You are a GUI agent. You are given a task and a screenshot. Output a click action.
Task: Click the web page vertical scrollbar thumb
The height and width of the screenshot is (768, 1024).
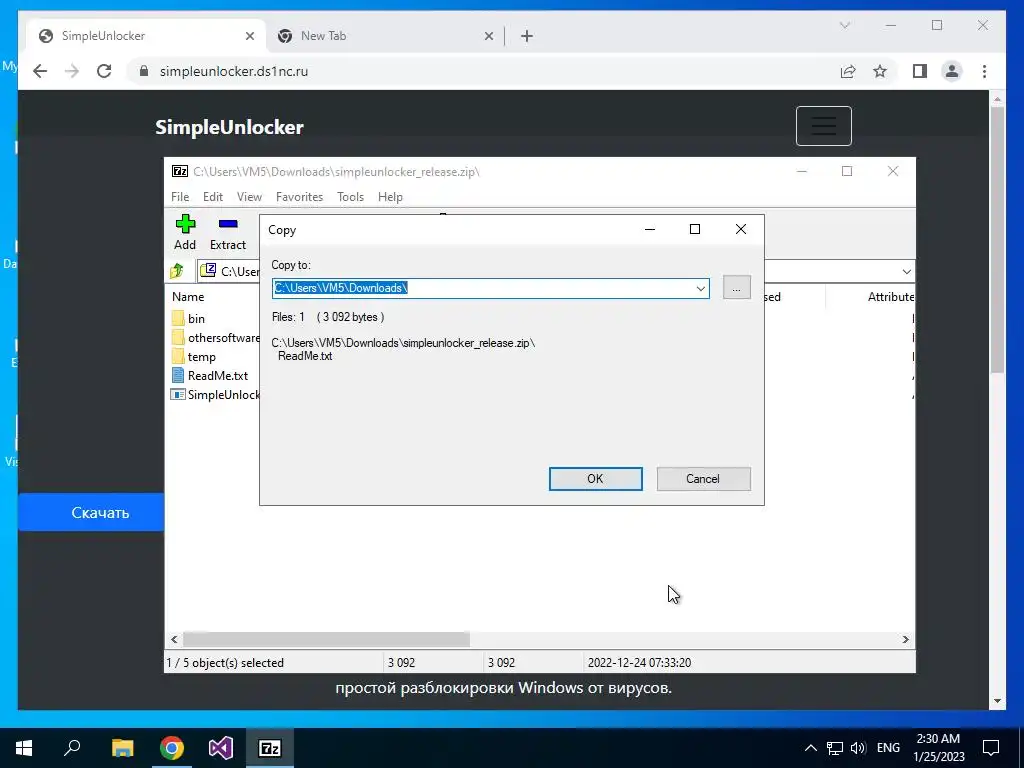[997, 240]
